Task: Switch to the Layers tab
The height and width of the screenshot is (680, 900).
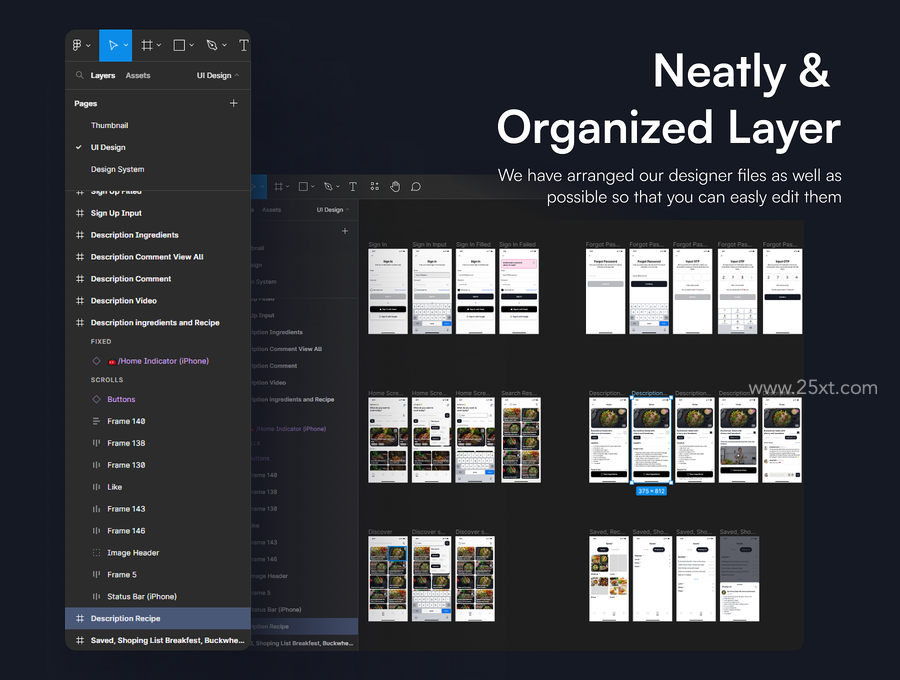Action: click(x=103, y=75)
